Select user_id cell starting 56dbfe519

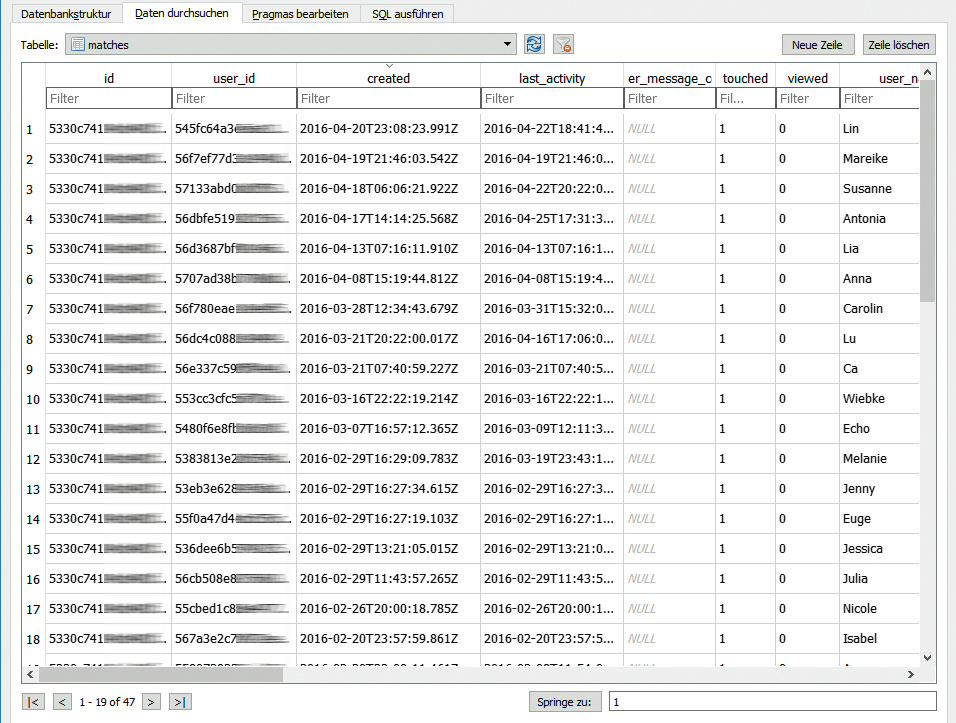coord(234,218)
